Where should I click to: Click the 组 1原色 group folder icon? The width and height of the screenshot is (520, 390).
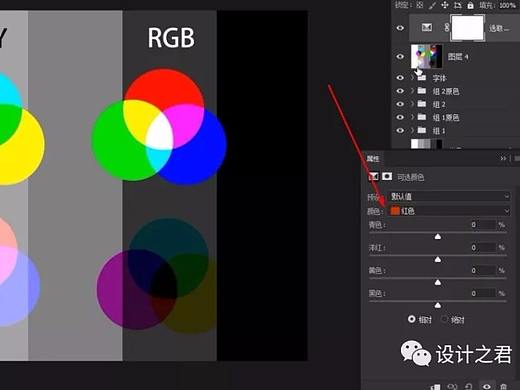pyautogui.click(x=422, y=117)
